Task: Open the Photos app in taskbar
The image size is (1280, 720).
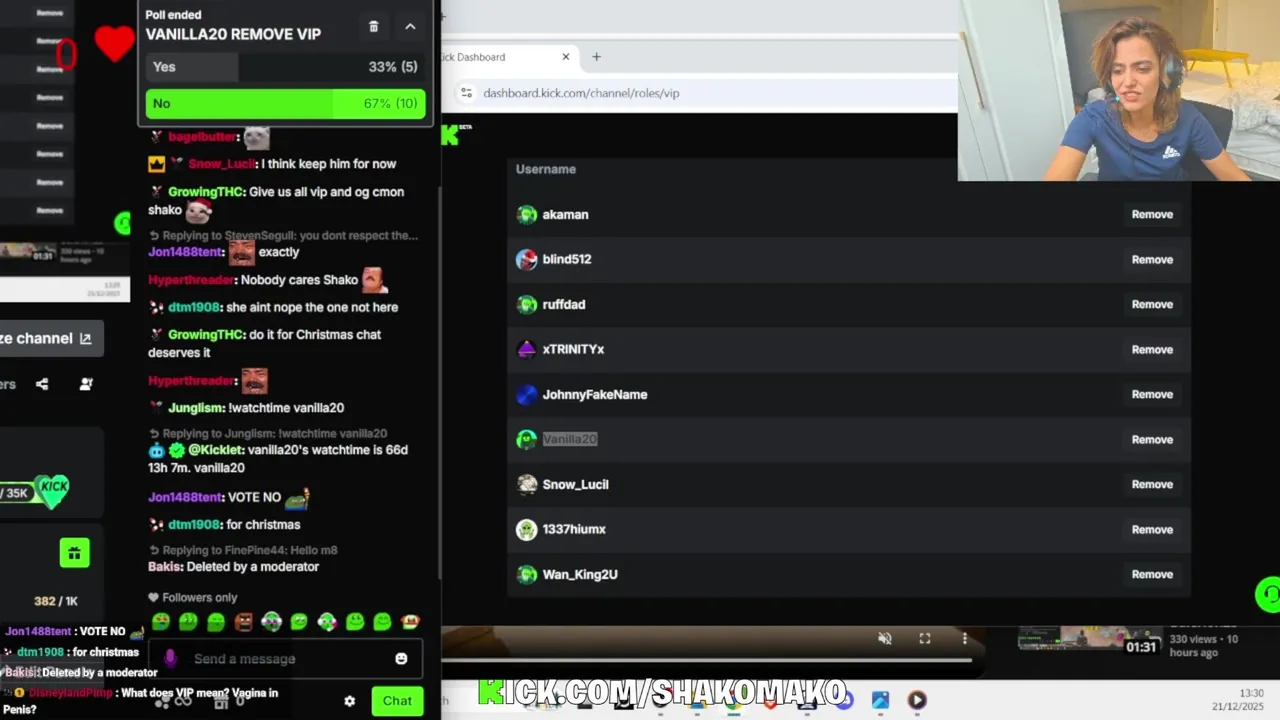Action: click(x=880, y=701)
